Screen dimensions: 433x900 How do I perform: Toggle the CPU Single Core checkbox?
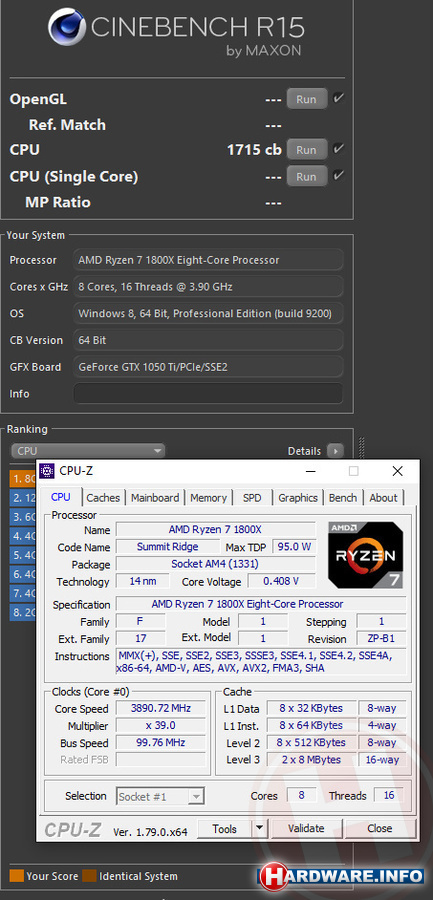coord(338,175)
